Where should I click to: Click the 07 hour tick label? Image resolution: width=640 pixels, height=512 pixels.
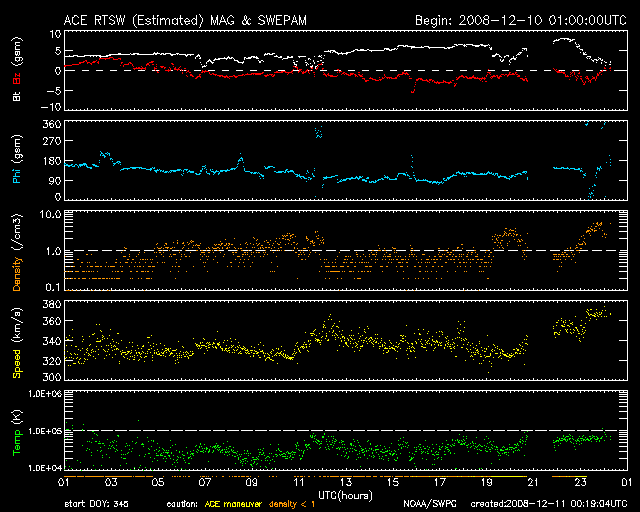click(x=203, y=482)
